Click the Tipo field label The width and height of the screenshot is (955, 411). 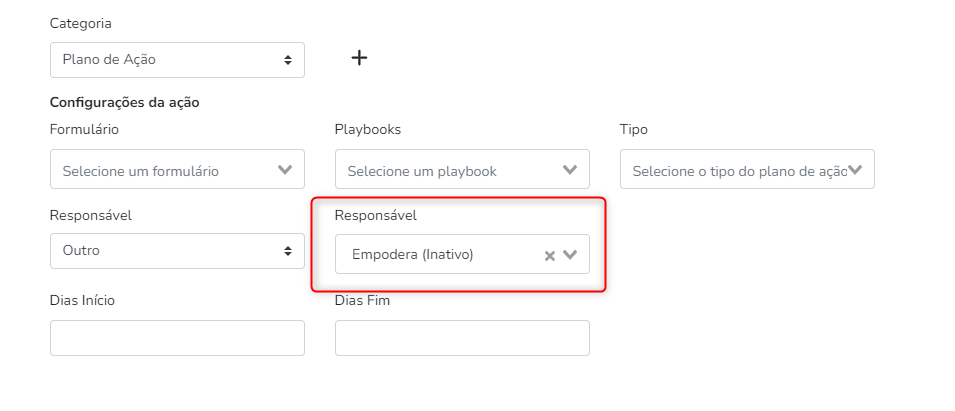(x=633, y=129)
